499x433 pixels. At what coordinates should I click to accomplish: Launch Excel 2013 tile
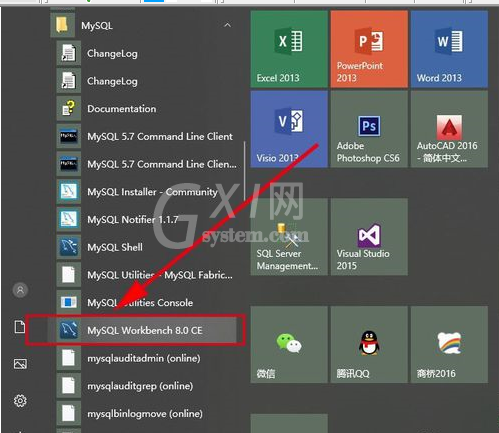pos(289,49)
